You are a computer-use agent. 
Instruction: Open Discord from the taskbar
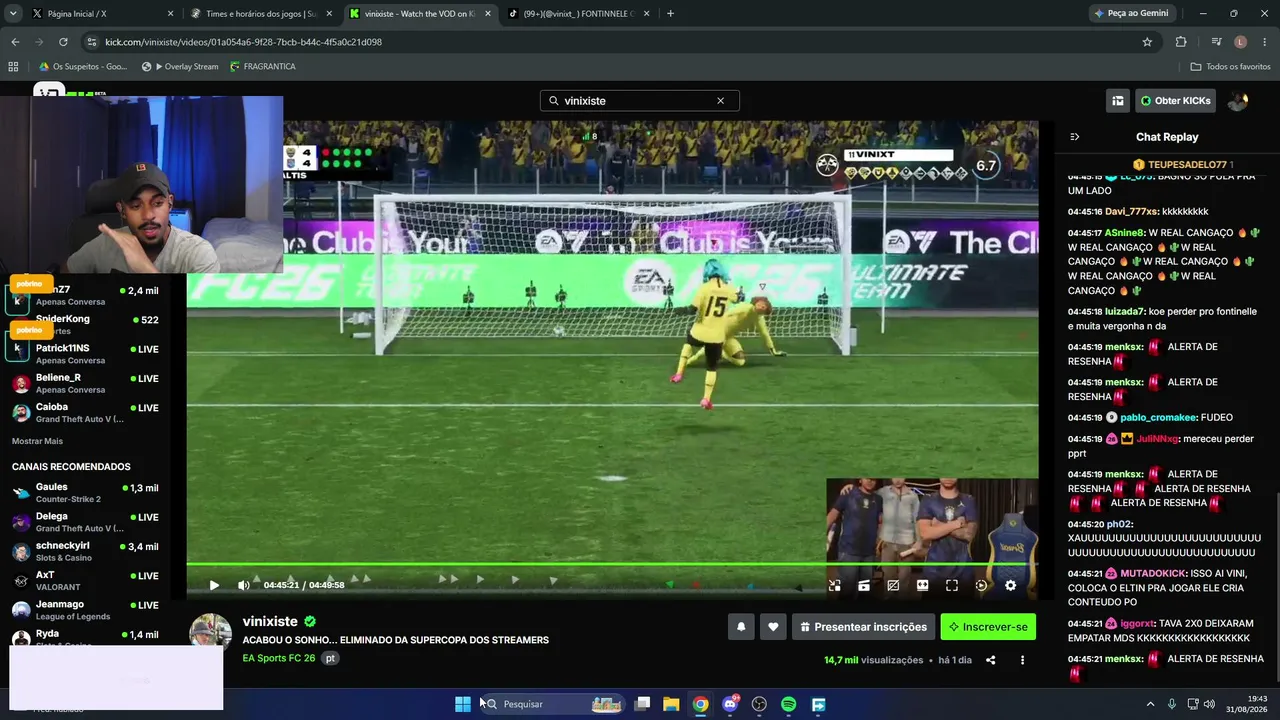pos(730,704)
